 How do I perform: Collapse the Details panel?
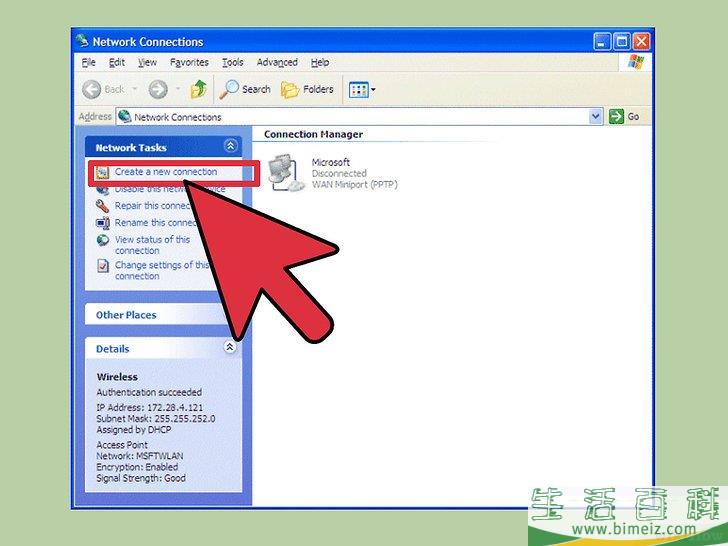[x=230, y=347]
